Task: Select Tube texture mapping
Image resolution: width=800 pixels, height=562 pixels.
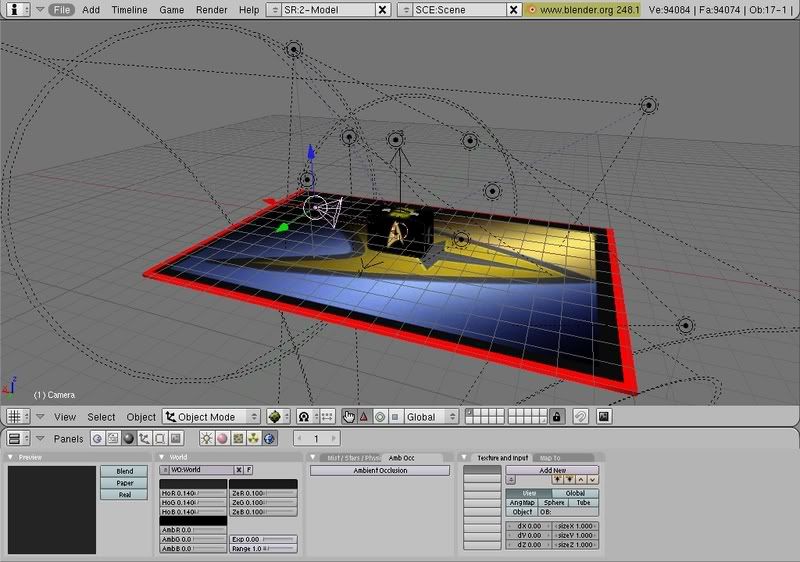Action: pyautogui.click(x=584, y=502)
